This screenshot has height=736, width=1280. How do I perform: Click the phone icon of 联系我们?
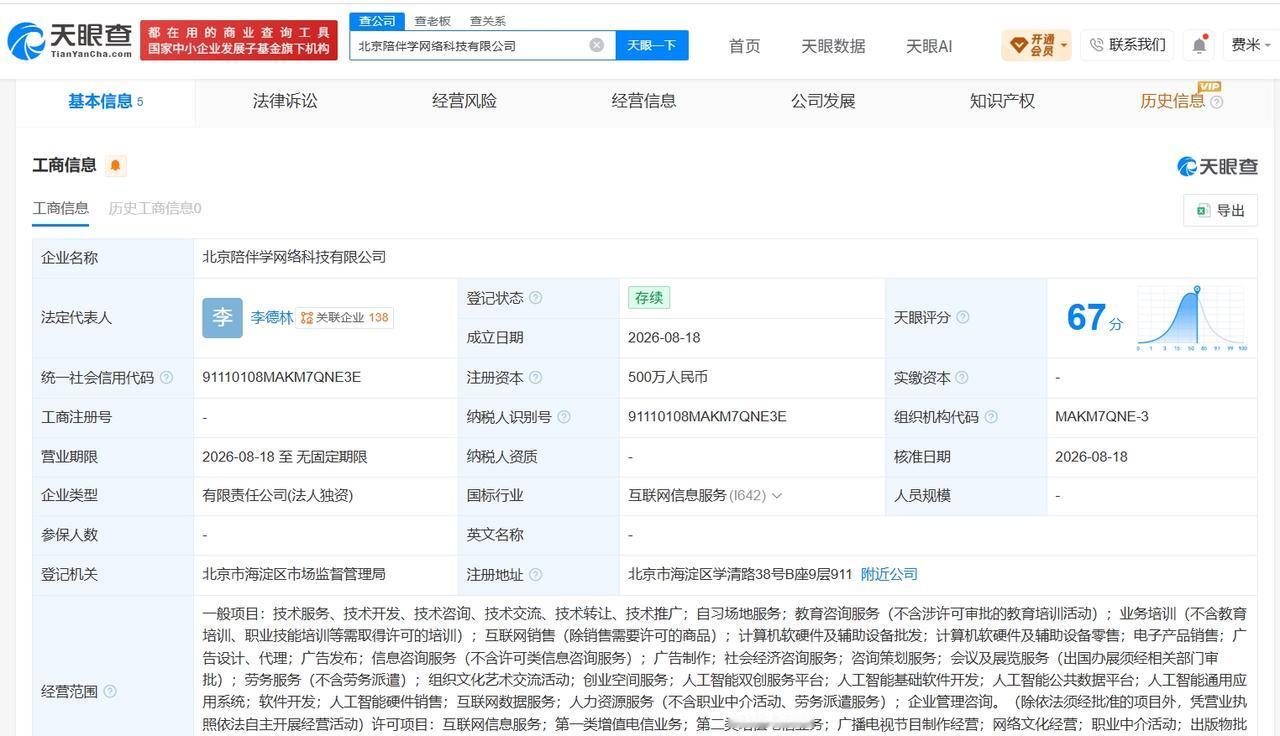tap(1096, 45)
